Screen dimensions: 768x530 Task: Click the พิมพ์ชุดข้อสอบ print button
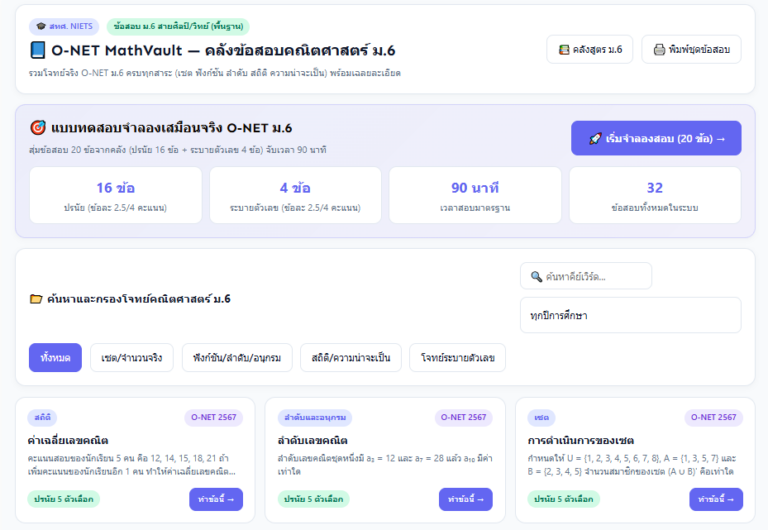(691, 49)
